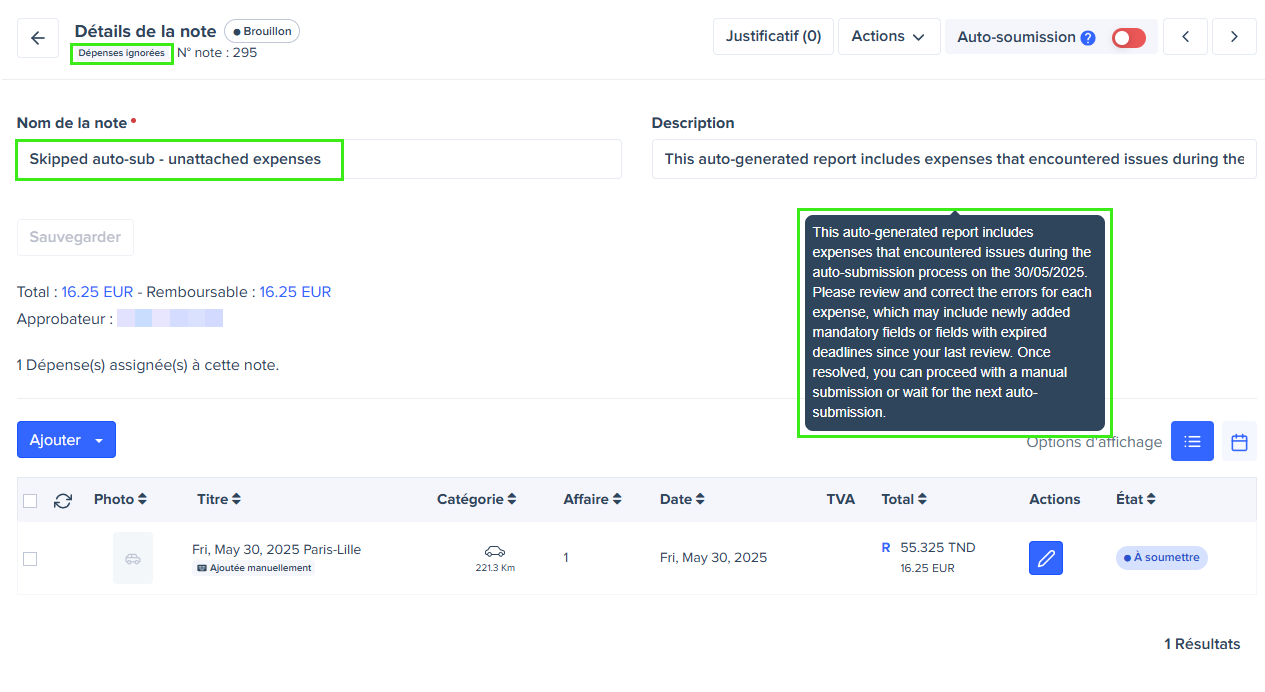Click the Brouillon status badge
The width and height of the screenshot is (1265, 692).
click(262, 31)
